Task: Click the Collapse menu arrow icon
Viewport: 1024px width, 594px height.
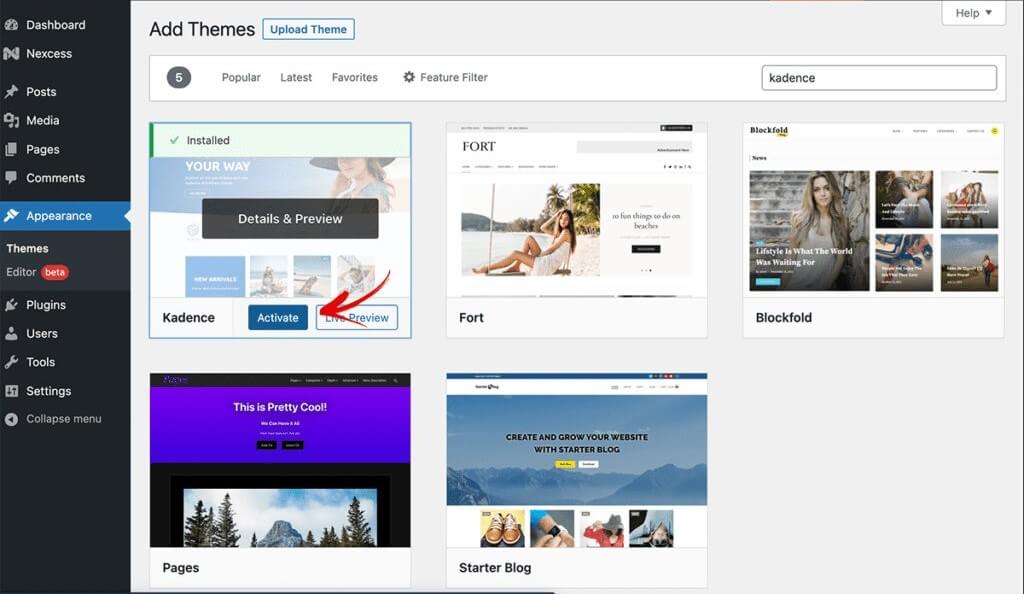Action: click(11, 419)
